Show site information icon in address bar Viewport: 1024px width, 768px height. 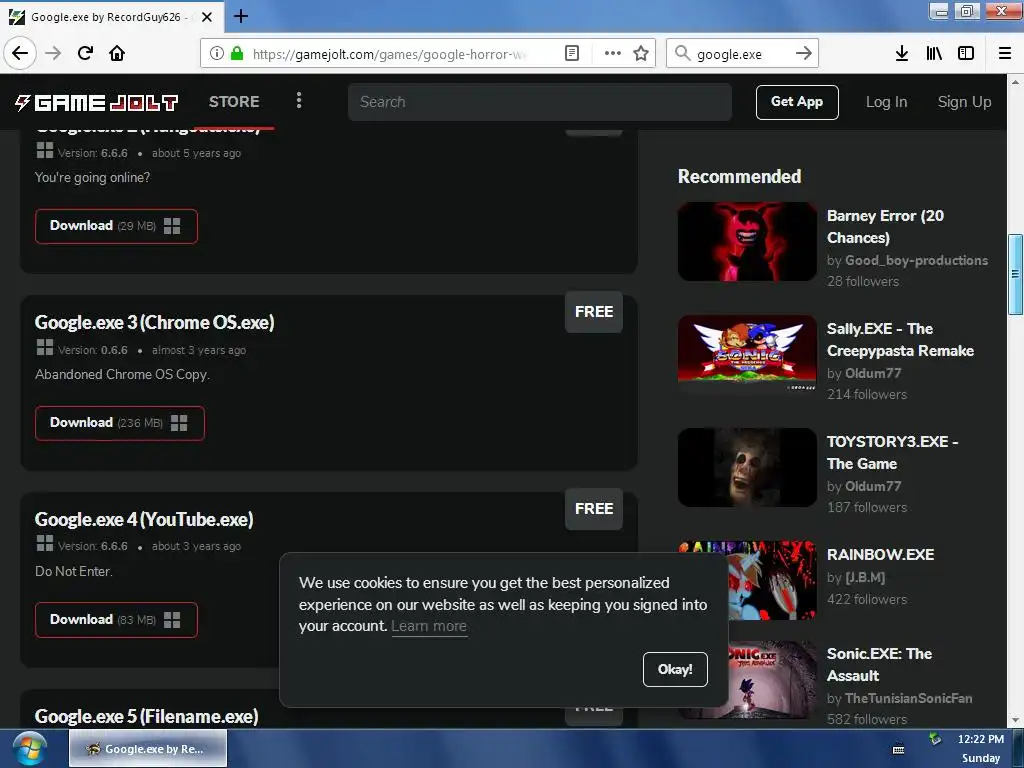coord(216,54)
